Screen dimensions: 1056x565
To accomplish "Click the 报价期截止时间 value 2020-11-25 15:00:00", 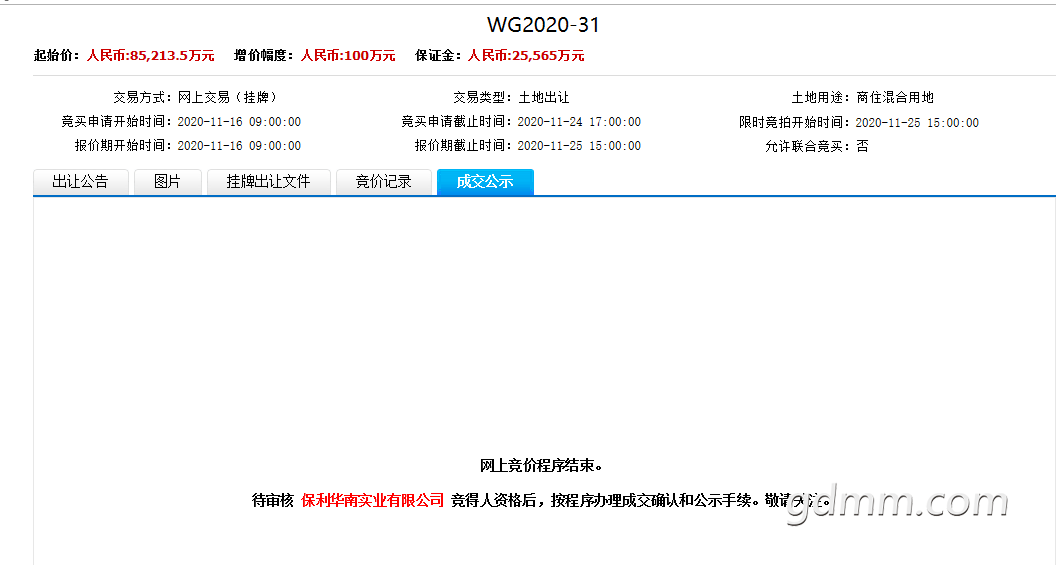I will pos(579,145).
